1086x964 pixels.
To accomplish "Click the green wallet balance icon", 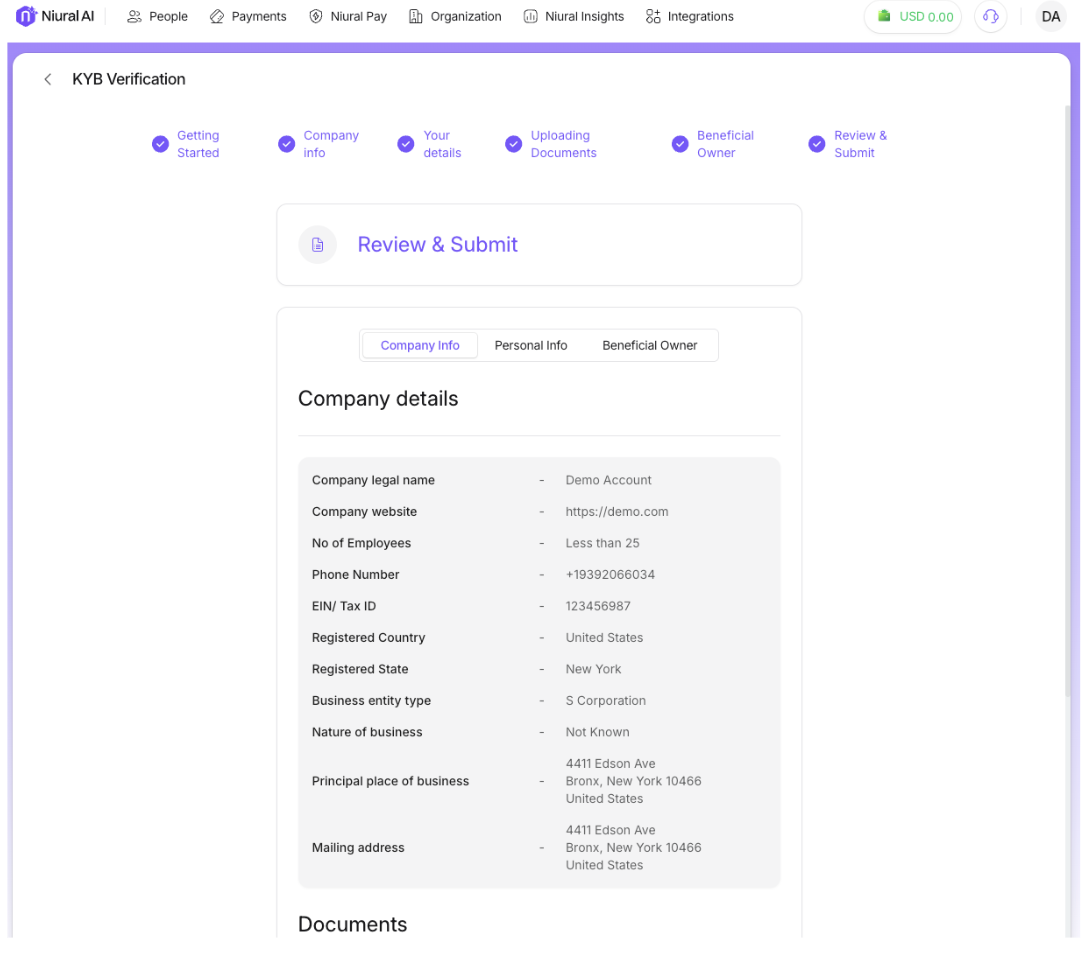I will click(x=884, y=16).
